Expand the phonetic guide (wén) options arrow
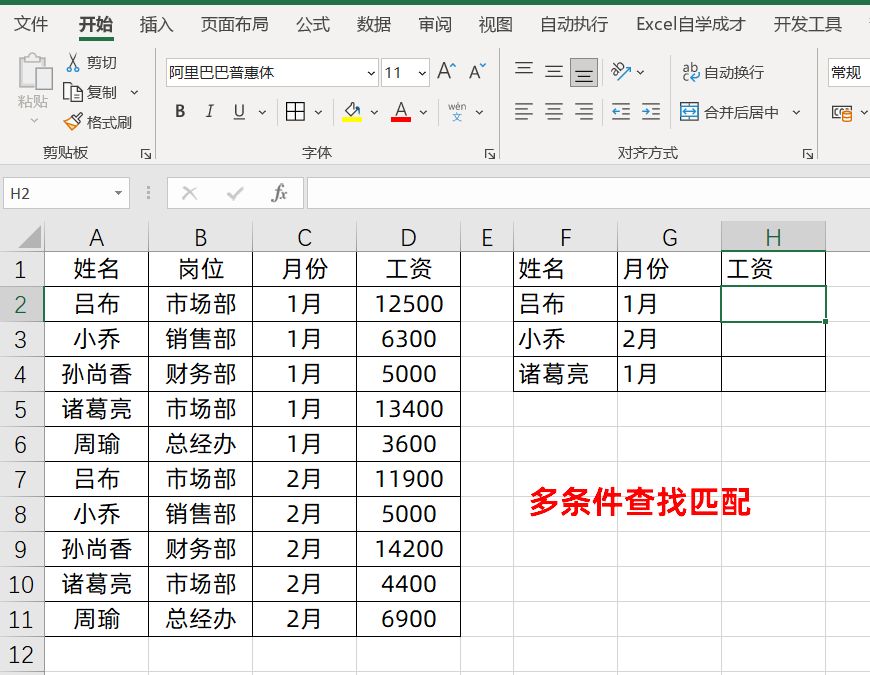This screenshot has width=870, height=675. pos(479,112)
